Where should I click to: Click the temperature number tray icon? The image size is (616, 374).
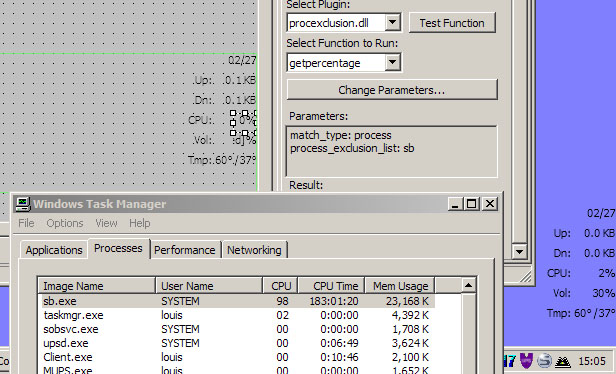509,361
